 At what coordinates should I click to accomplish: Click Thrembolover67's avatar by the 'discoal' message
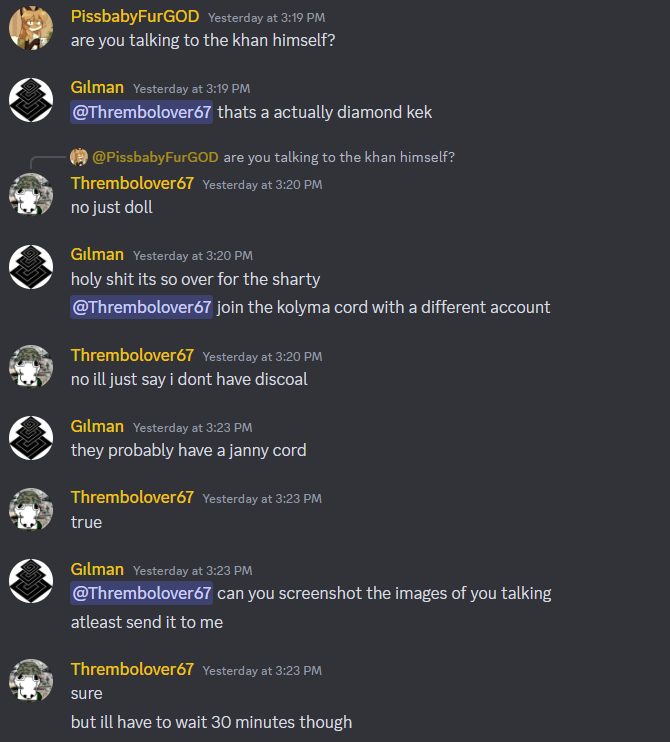click(31, 367)
